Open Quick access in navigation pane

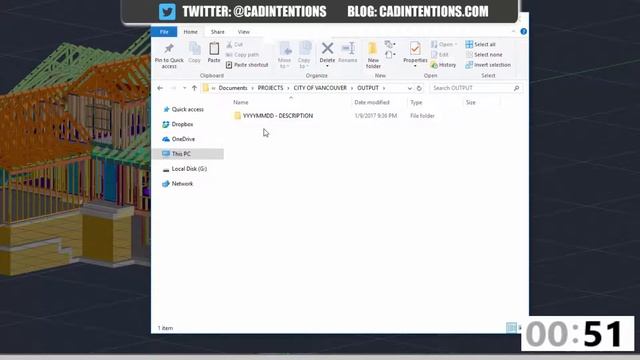point(183,109)
